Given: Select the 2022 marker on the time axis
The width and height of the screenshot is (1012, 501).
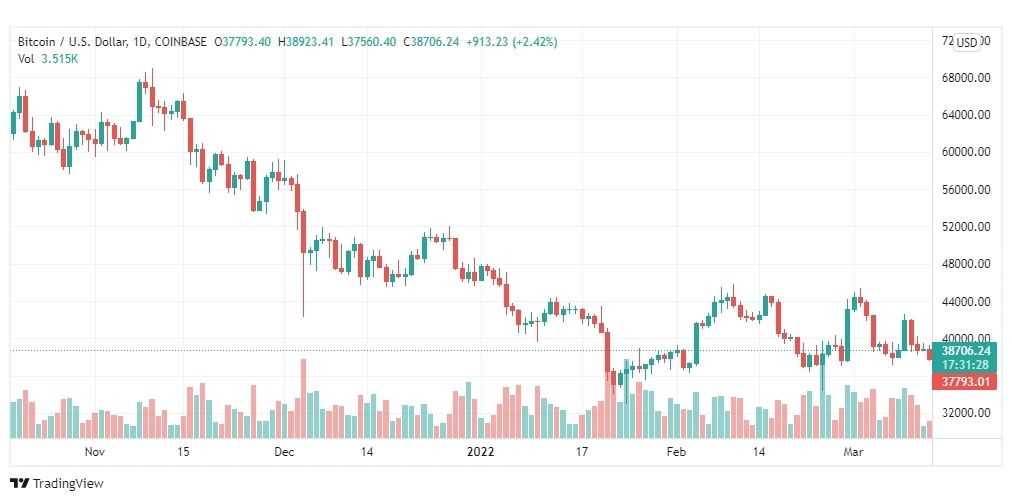Looking at the screenshot, I should [482, 452].
